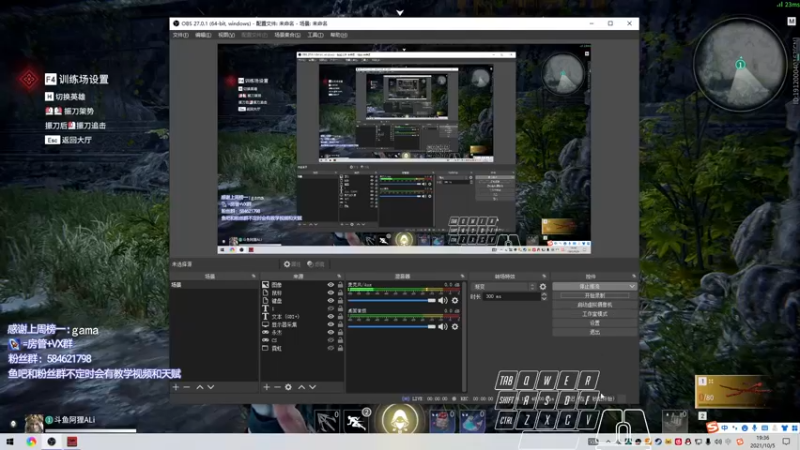Viewport: 800px width, 450px height.
Task: Pop out the Sources dock panel
Action: (339, 276)
